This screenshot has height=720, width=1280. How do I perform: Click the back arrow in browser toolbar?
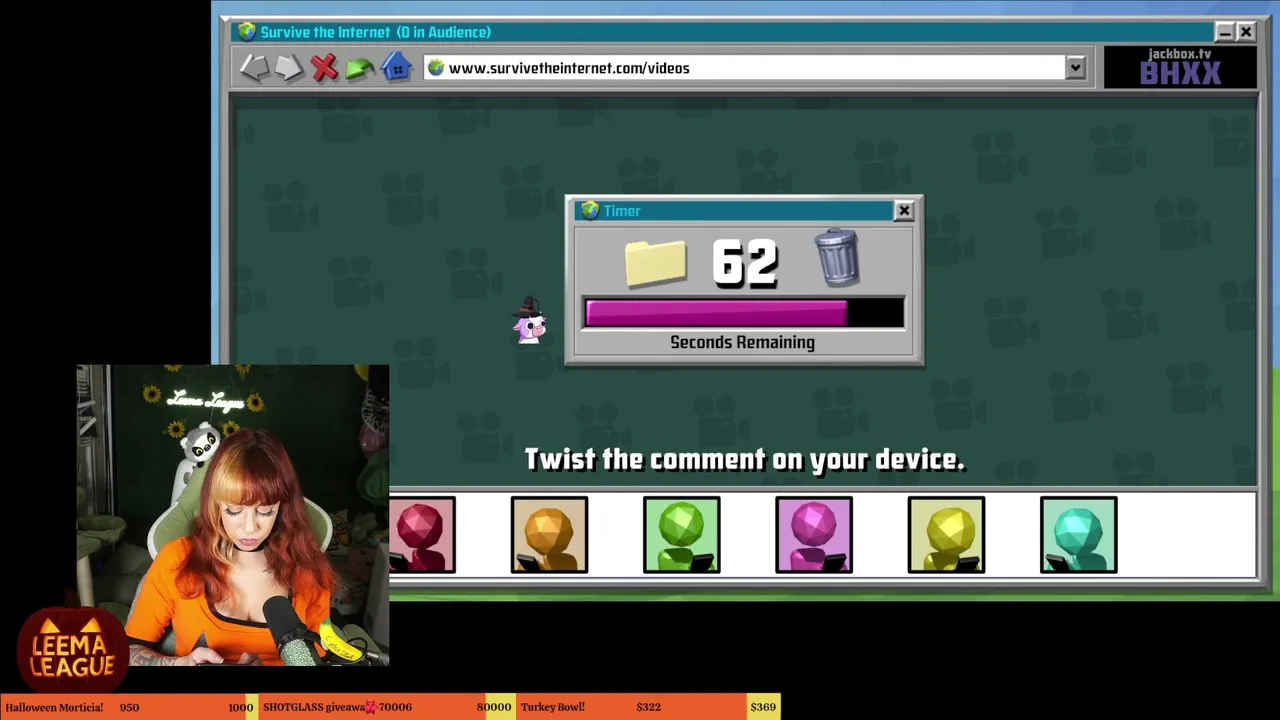click(x=253, y=68)
